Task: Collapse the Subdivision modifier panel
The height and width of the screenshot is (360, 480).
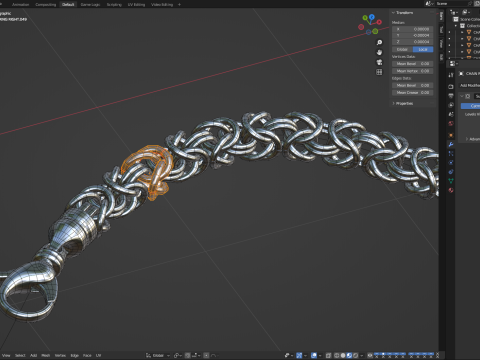Action: coord(462,96)
